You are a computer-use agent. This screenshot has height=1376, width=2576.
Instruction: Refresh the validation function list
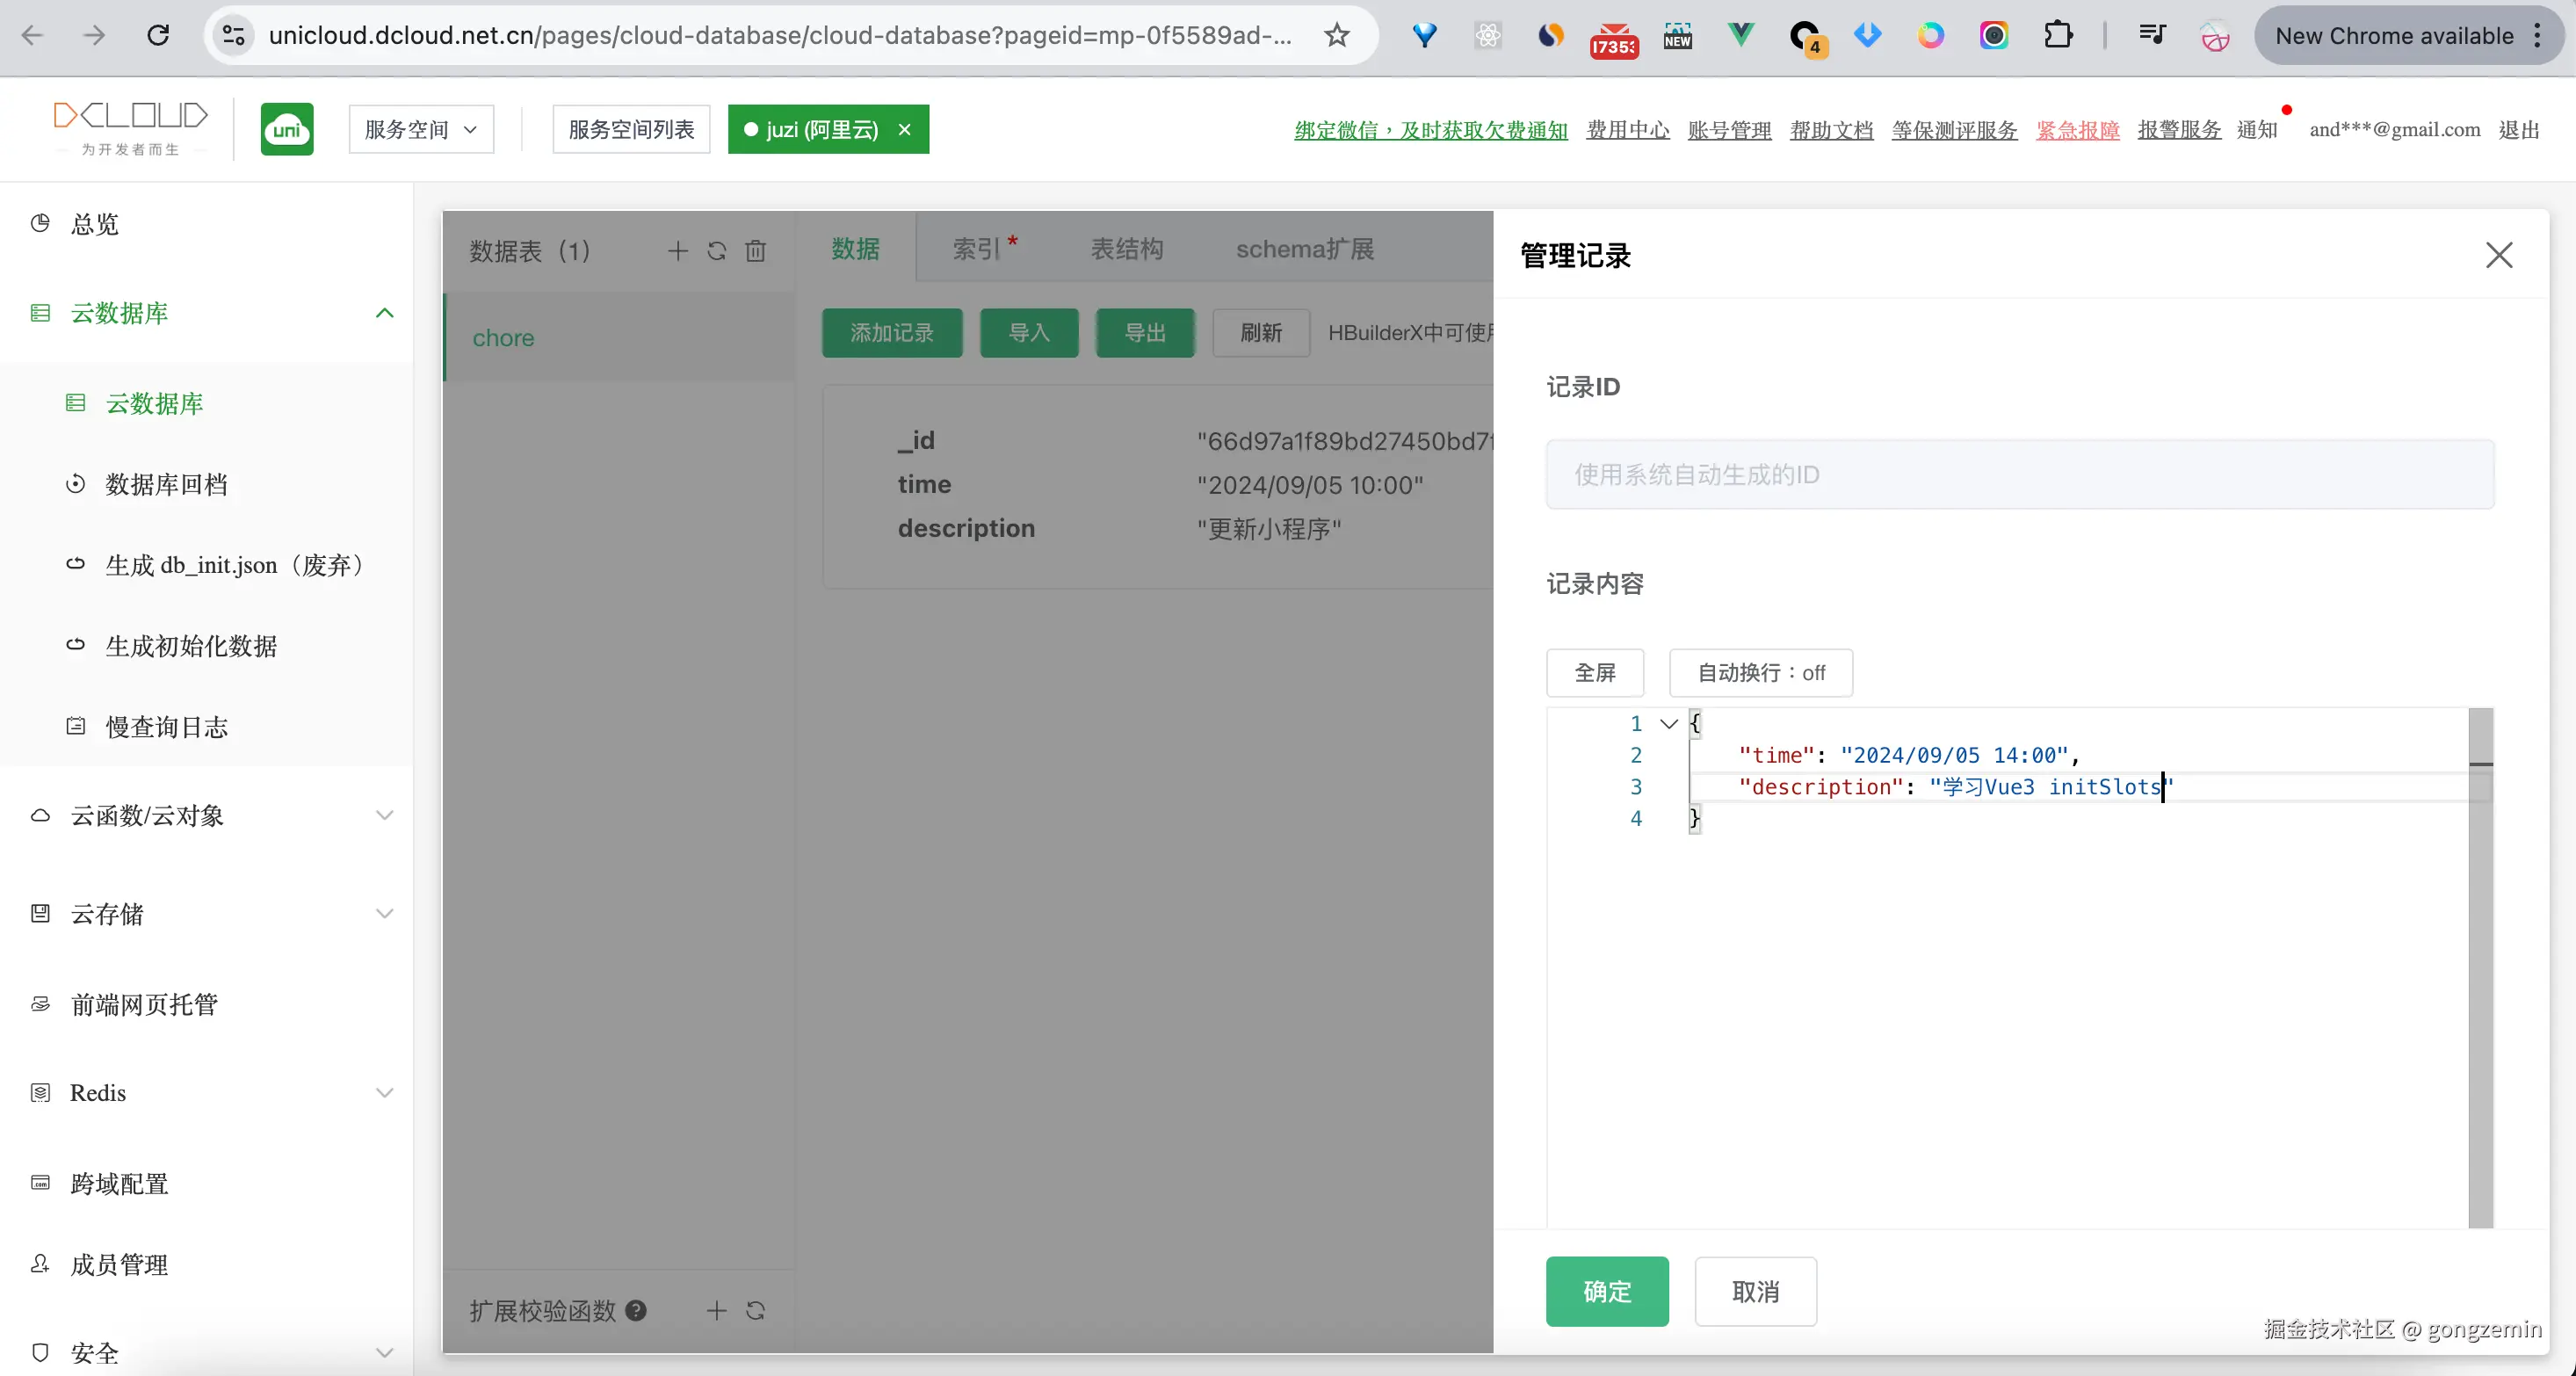tap(756, 1311)
